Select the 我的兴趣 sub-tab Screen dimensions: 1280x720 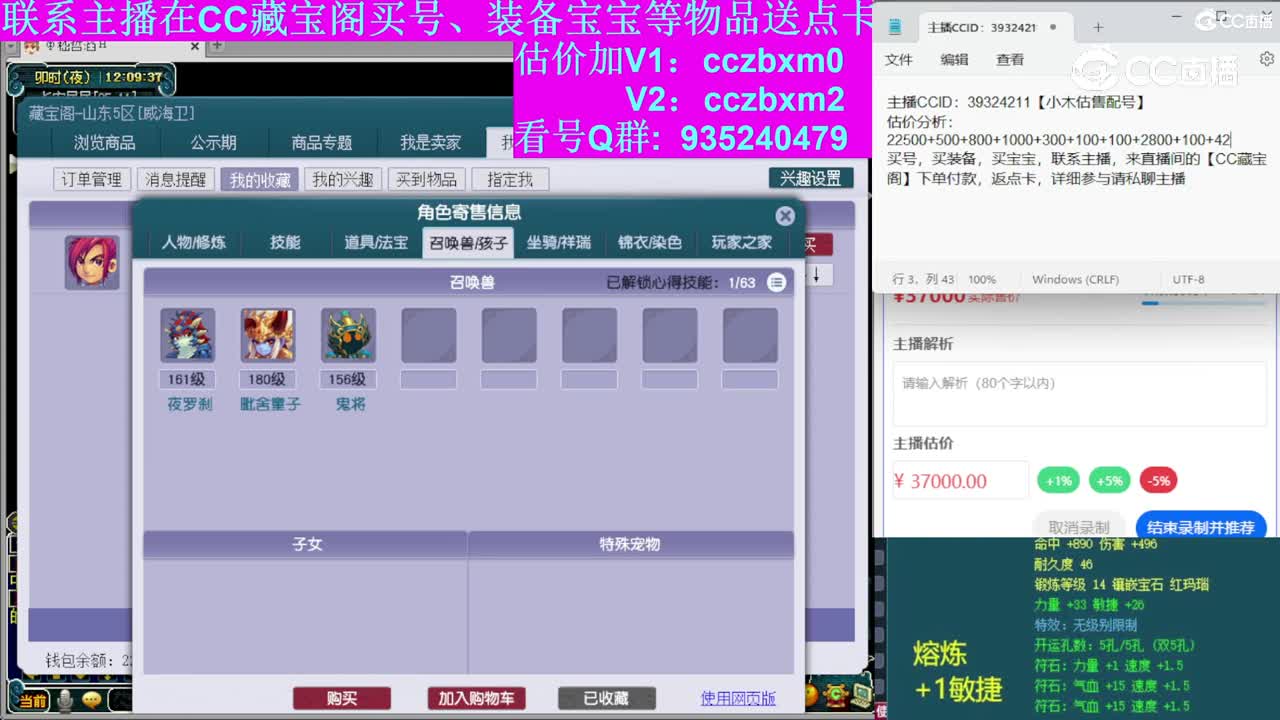342,179
